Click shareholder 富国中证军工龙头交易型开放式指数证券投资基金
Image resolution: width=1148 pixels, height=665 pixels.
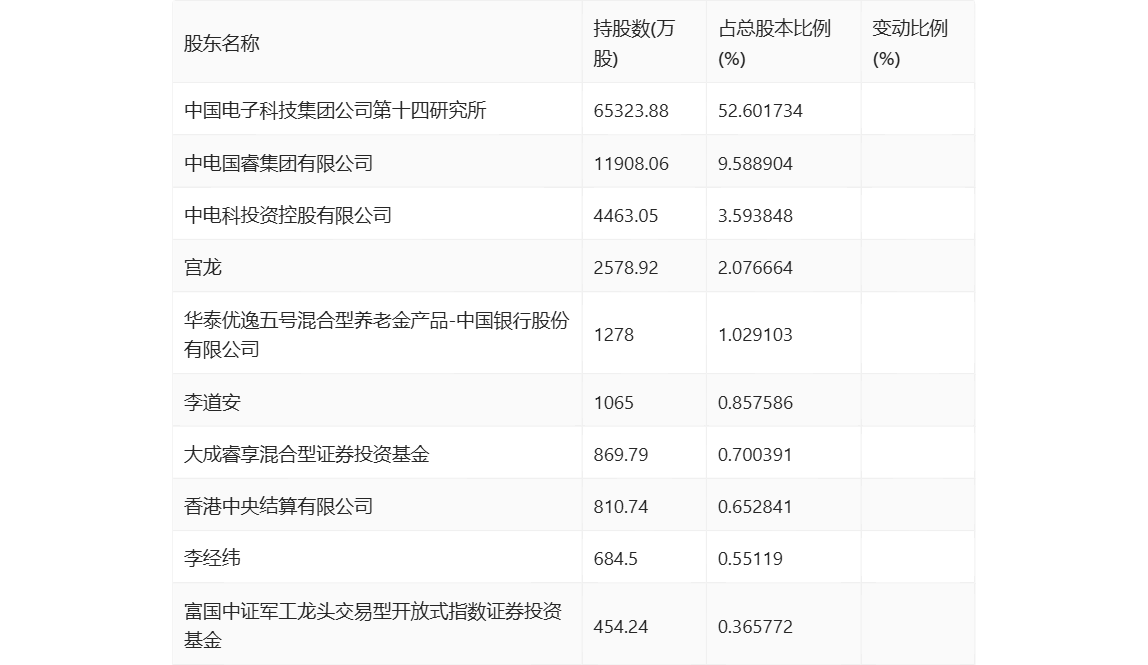pyautogui.click(x=373, y=625)
